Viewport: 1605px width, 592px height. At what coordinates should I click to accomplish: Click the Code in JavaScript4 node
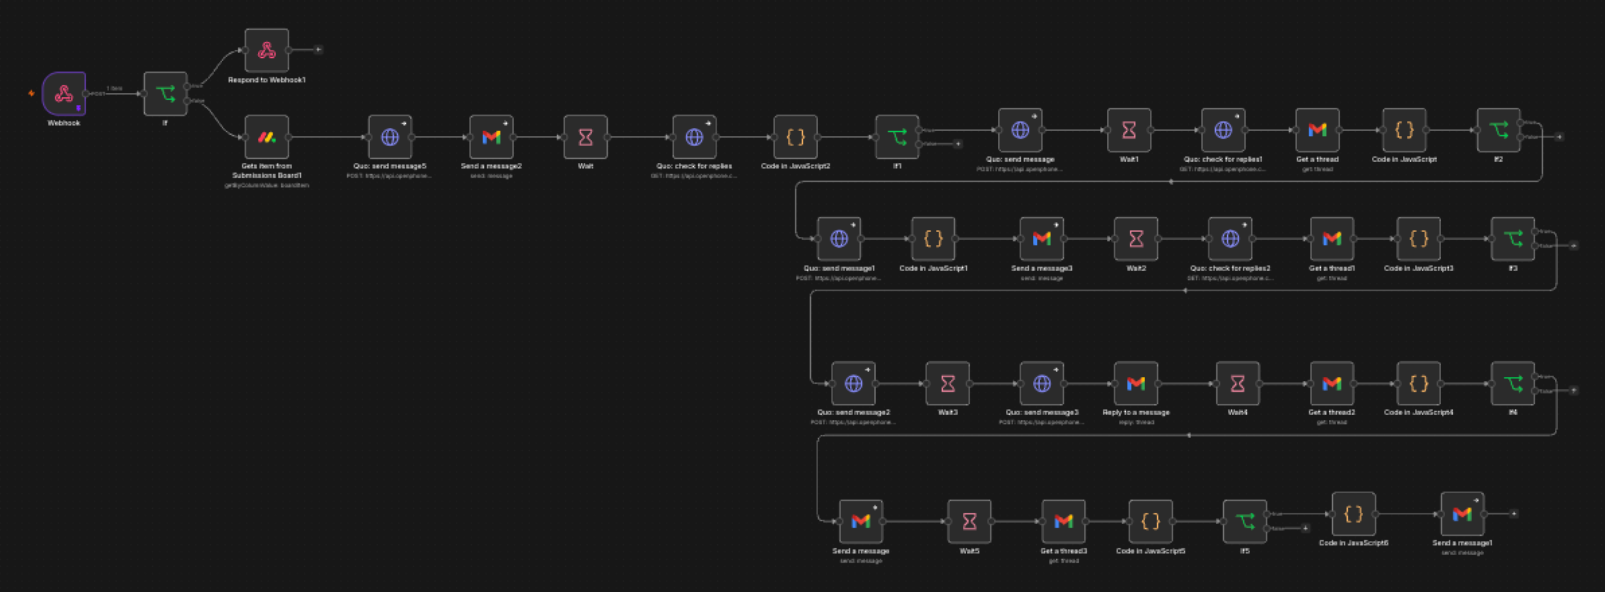(1419, 384)
